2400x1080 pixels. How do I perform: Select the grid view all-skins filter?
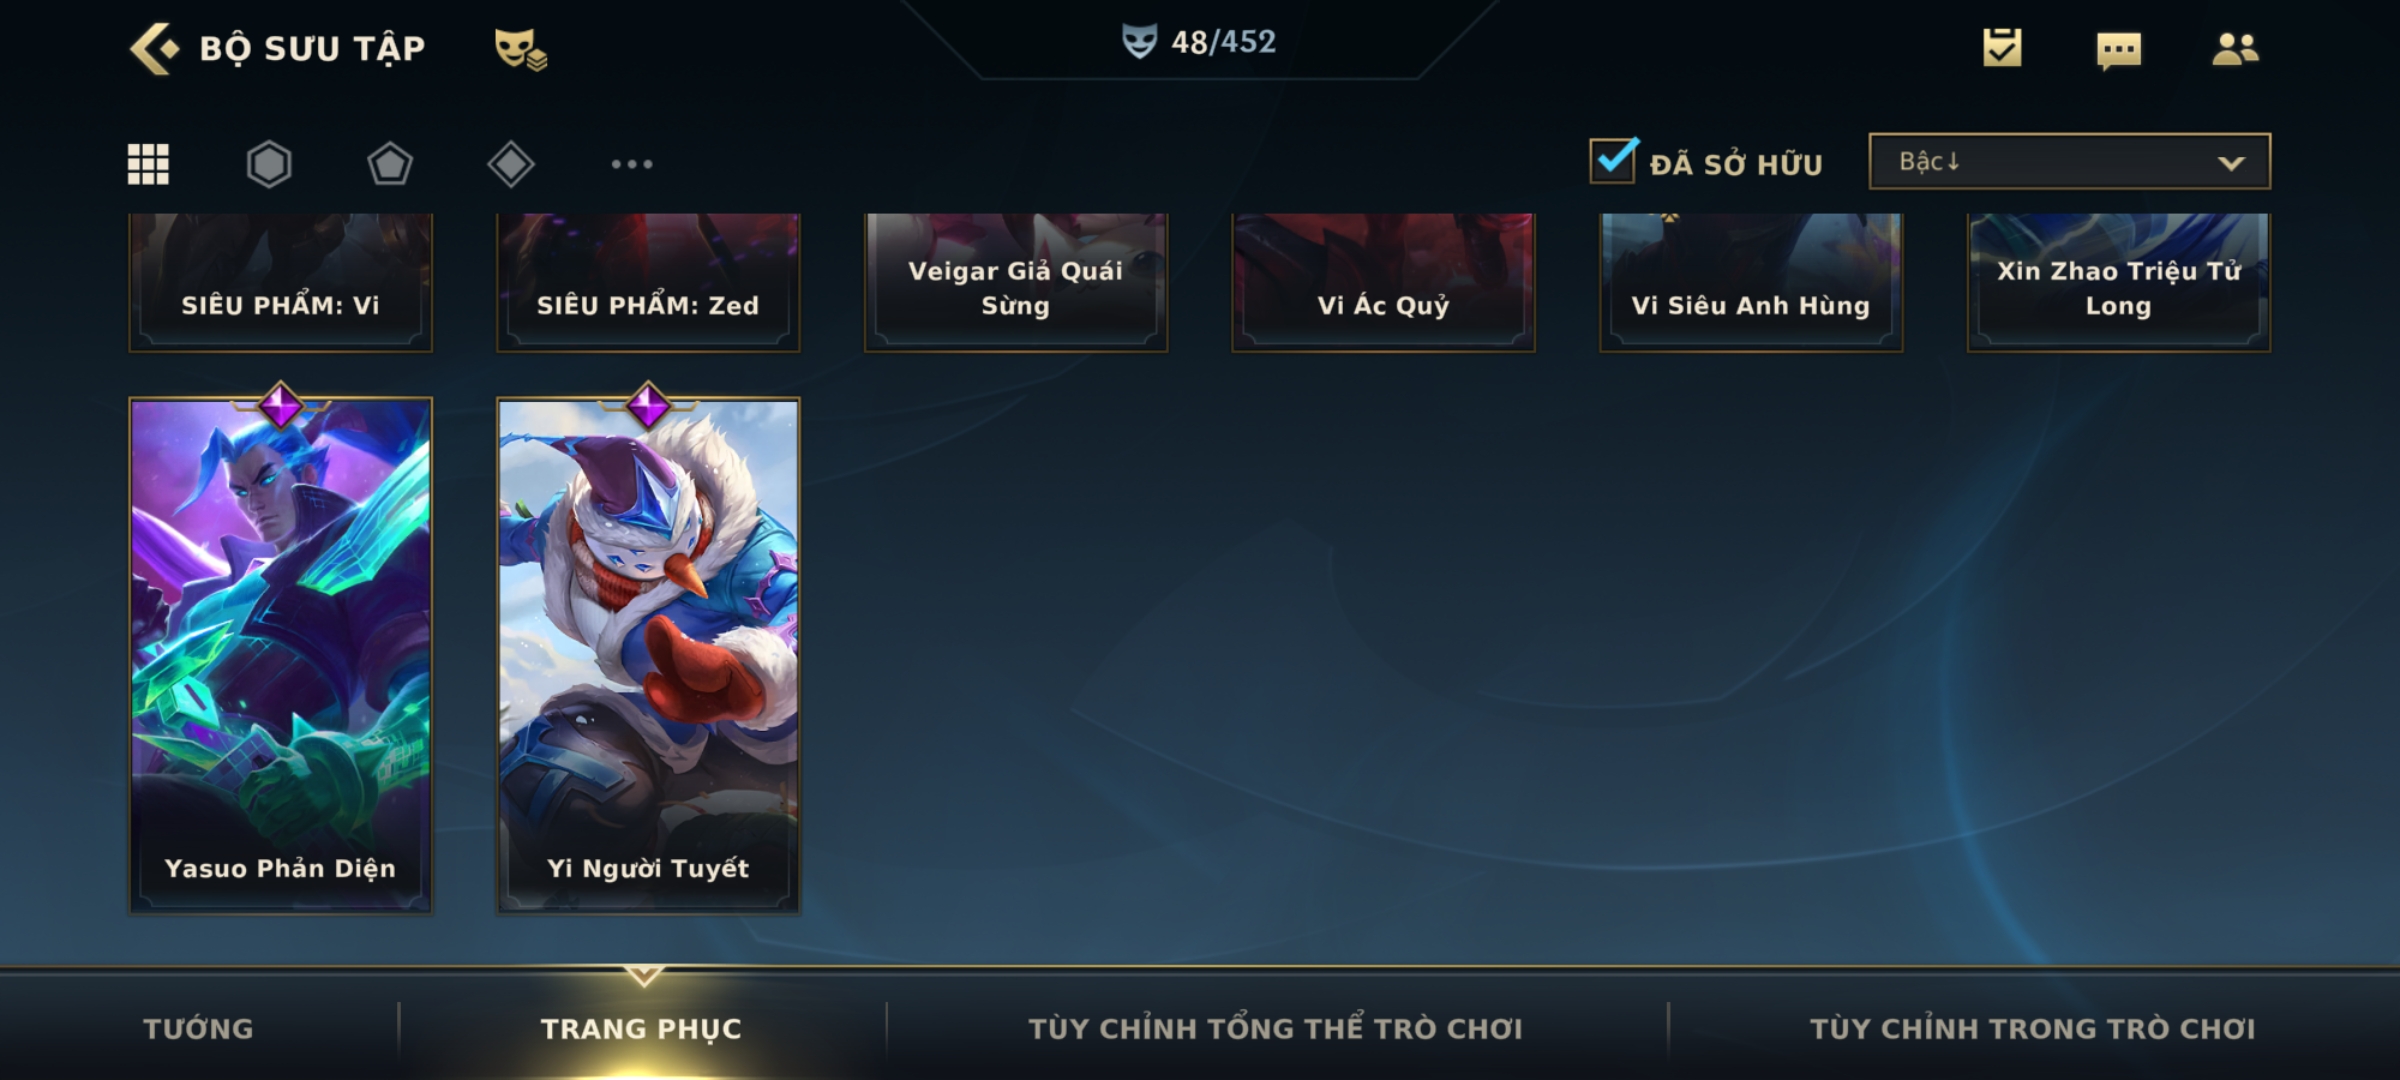pos(148,164)
